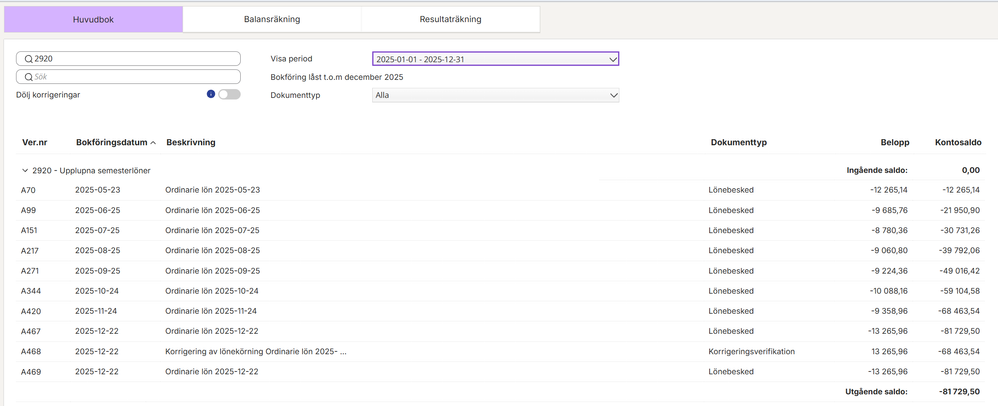Viewport: 998px width, 406px height.
Task: Select the Huvudbok tab
Action: point(93,19)
